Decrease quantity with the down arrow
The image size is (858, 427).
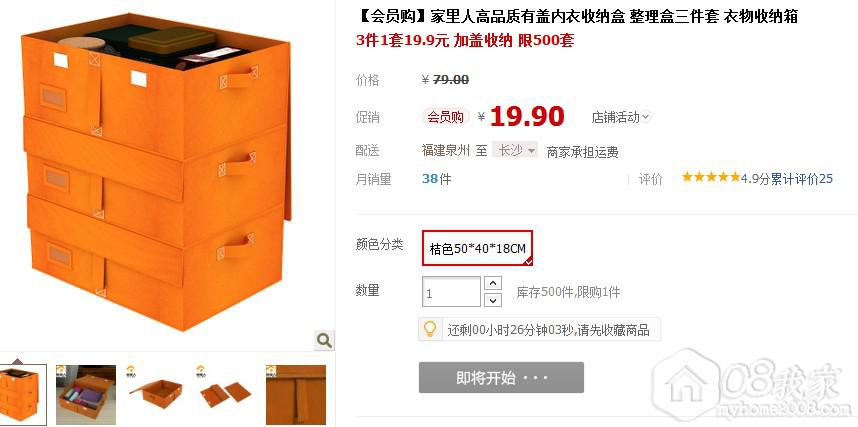click(494, 299)
